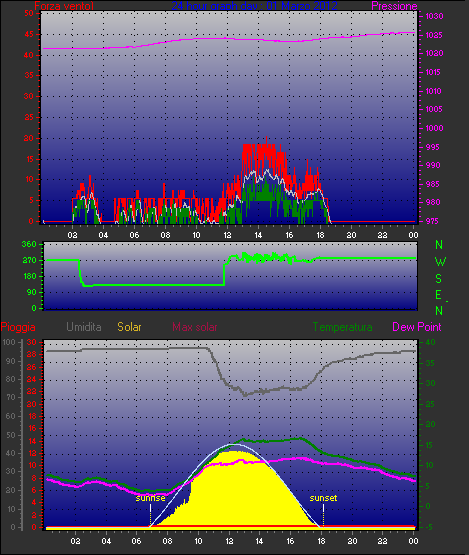Screen dimensions: 469x555
Task: Click the Forza vento axis title
Action: [x=64, y=6]
